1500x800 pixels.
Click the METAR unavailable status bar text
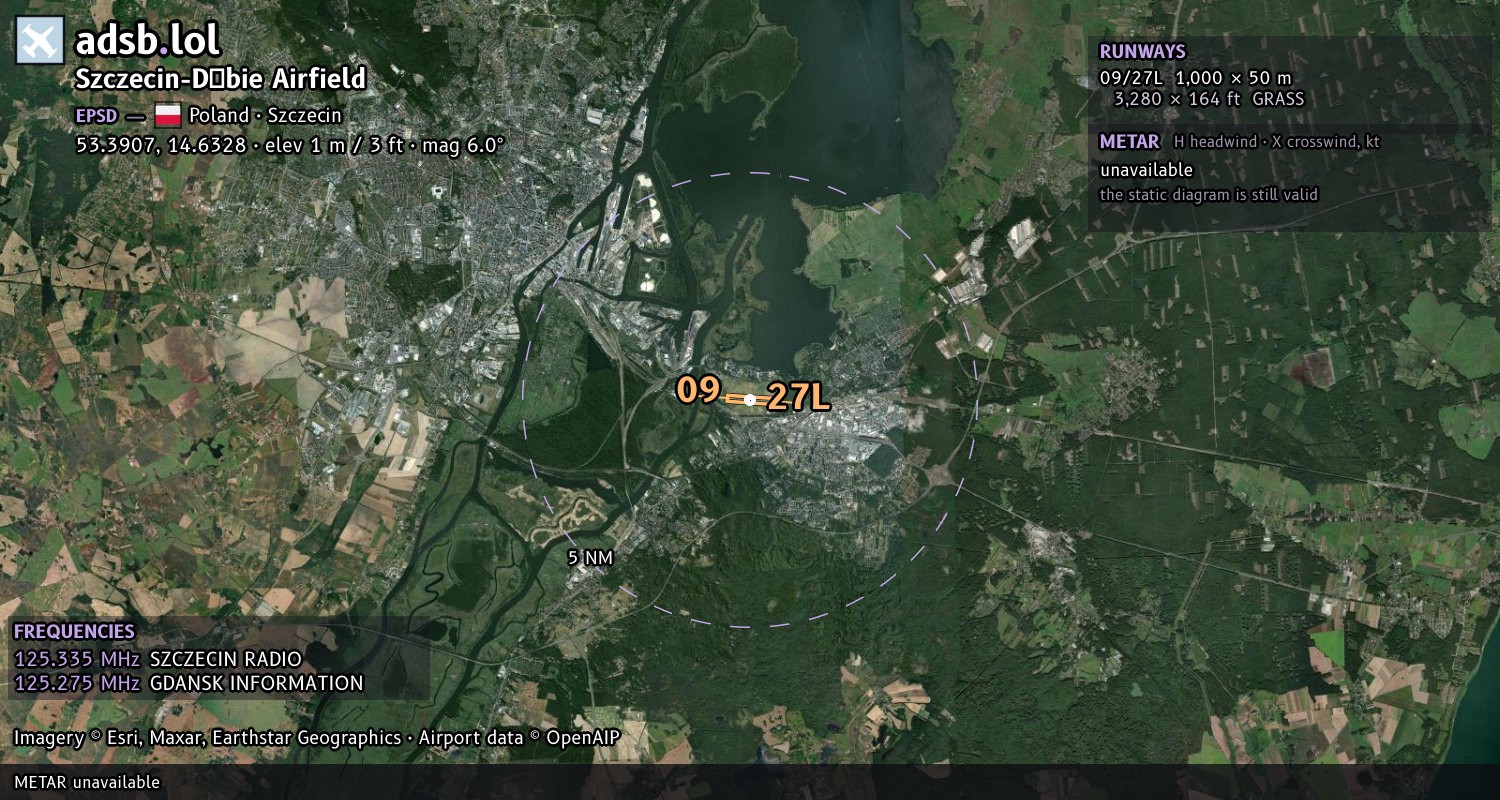point(87,782)
